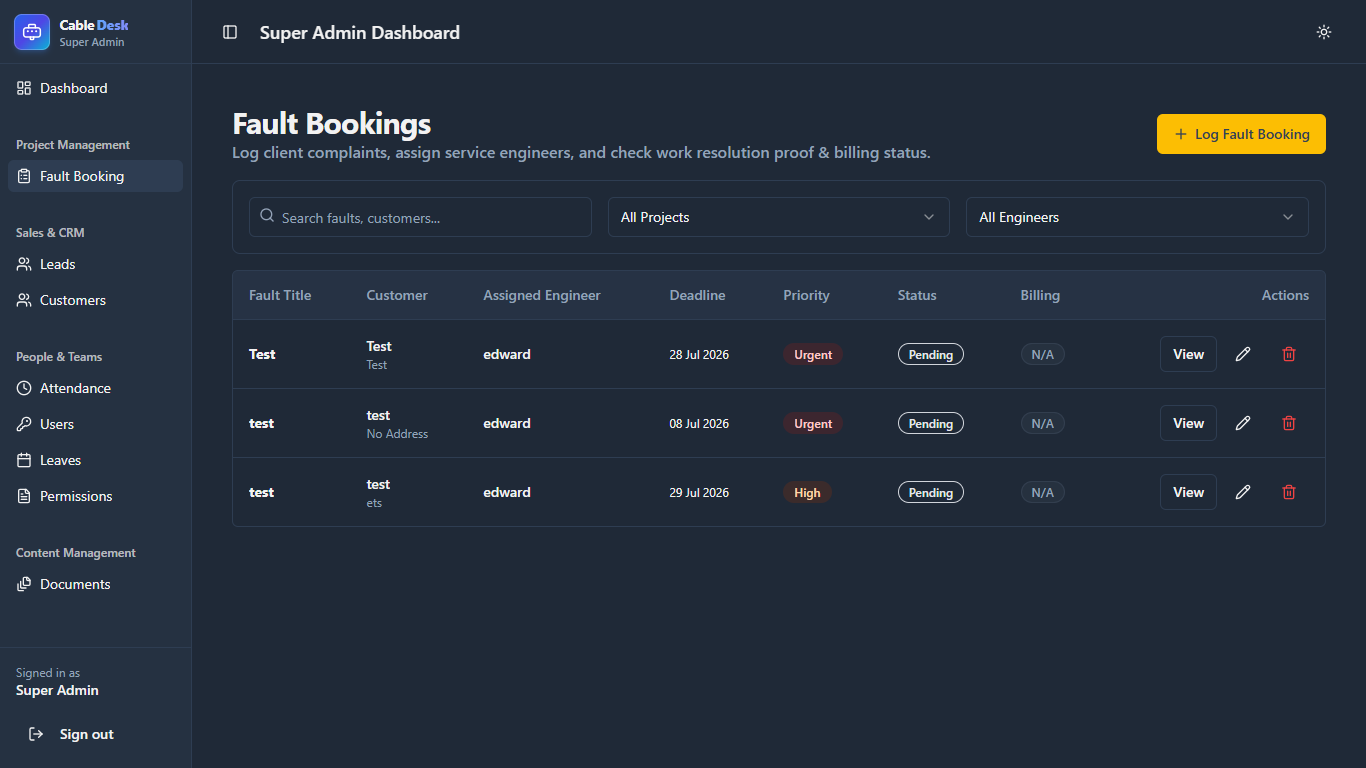The width and height of the screenshot is (1366, 768).
Task: Click the Fault Title column header
Action: [280, 295]
